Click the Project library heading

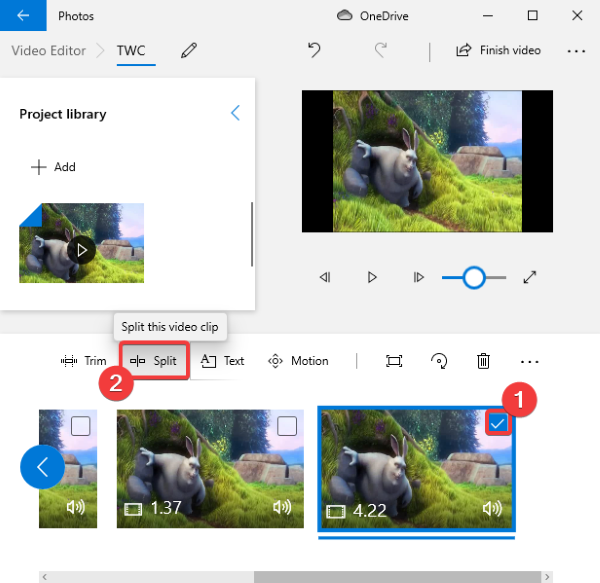point(63,114)
